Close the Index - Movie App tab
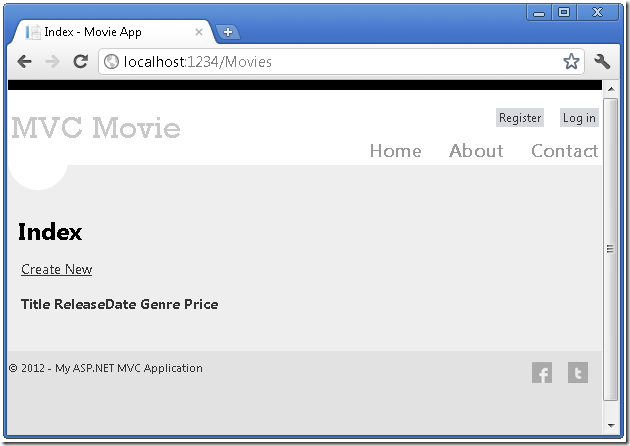Screen dimensions: 630x446 click(198, 32)
